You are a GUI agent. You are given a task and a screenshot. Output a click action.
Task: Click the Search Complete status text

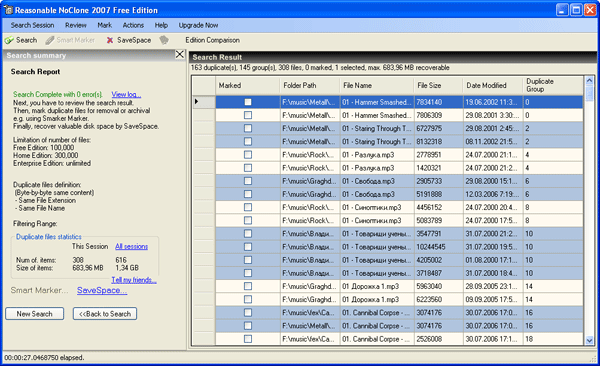click(58, 94)
